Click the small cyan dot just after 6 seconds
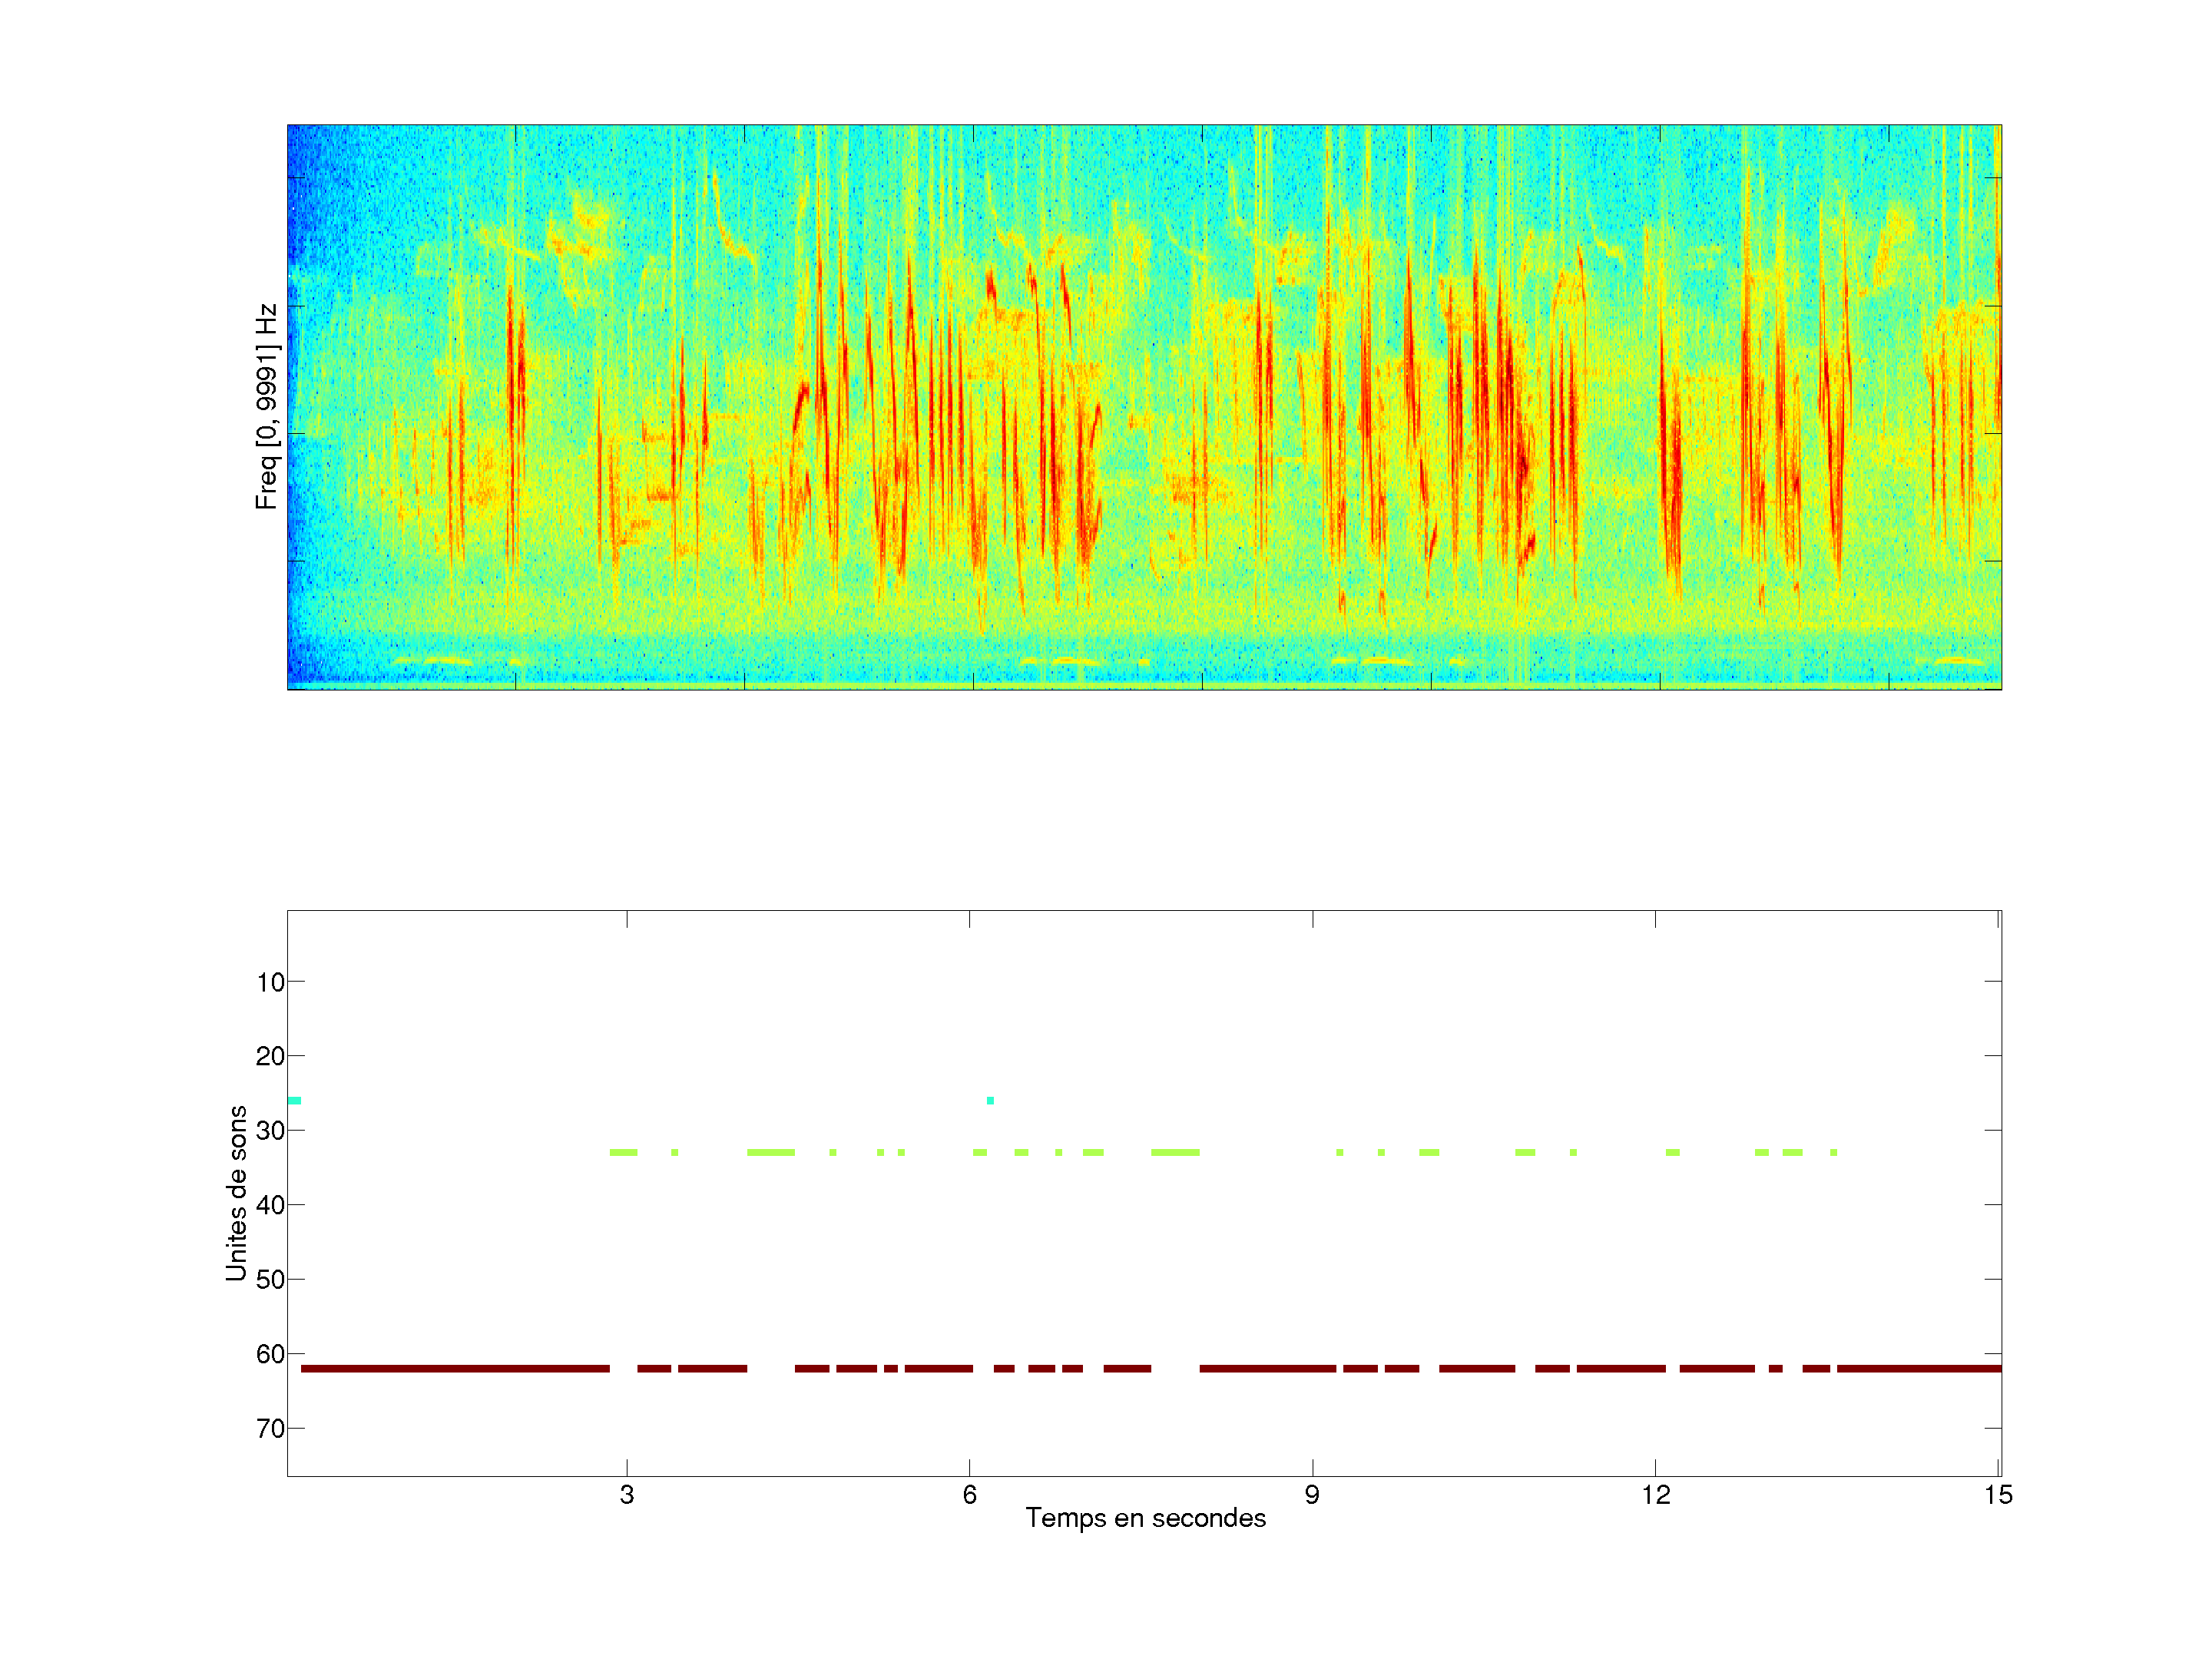The image size is (2212, 1659). tap(990, 1100)
